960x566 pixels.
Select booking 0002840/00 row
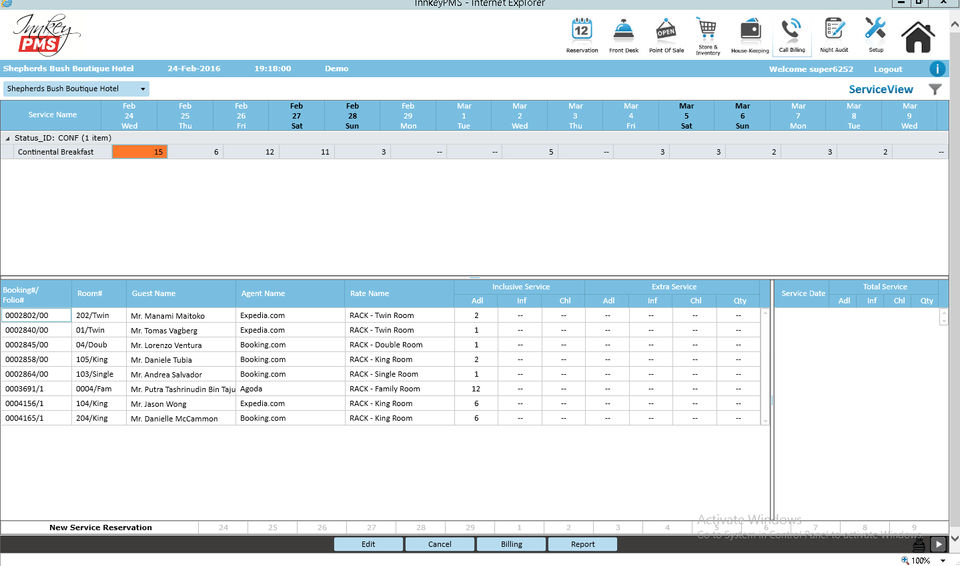[x=380, y=330]
